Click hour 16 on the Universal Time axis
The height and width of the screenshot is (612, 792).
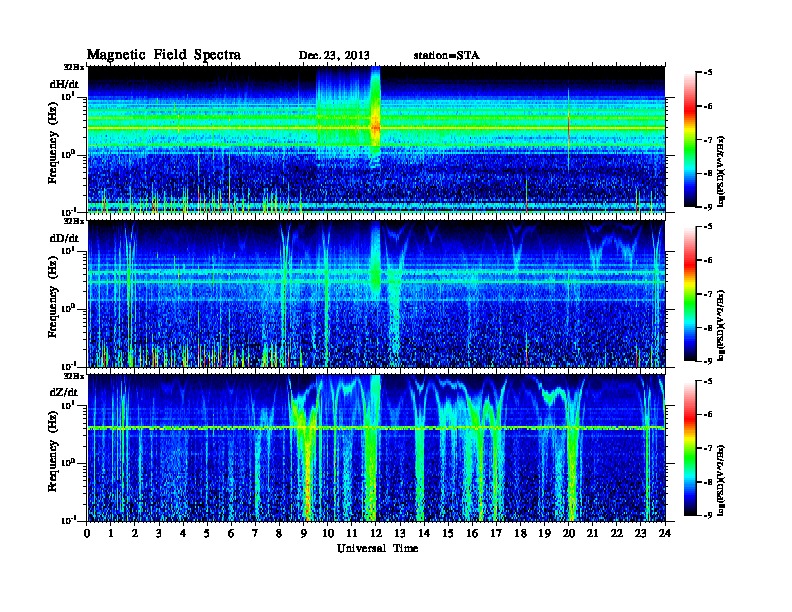point(473,533)
